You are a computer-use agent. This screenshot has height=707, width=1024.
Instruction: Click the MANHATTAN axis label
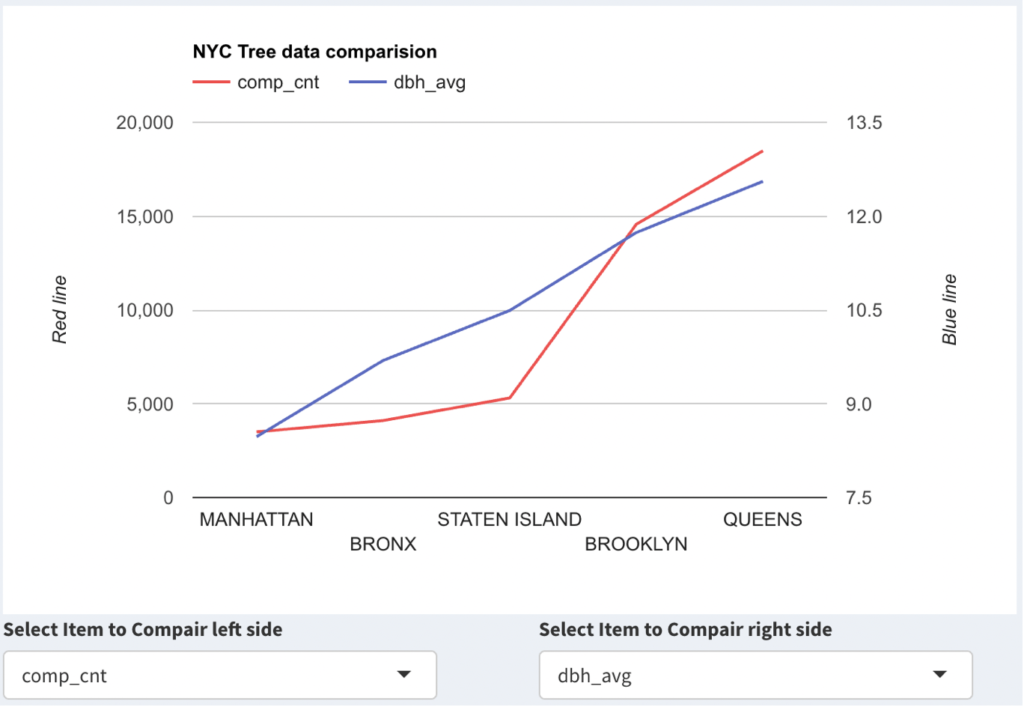[x=257, y=520]
